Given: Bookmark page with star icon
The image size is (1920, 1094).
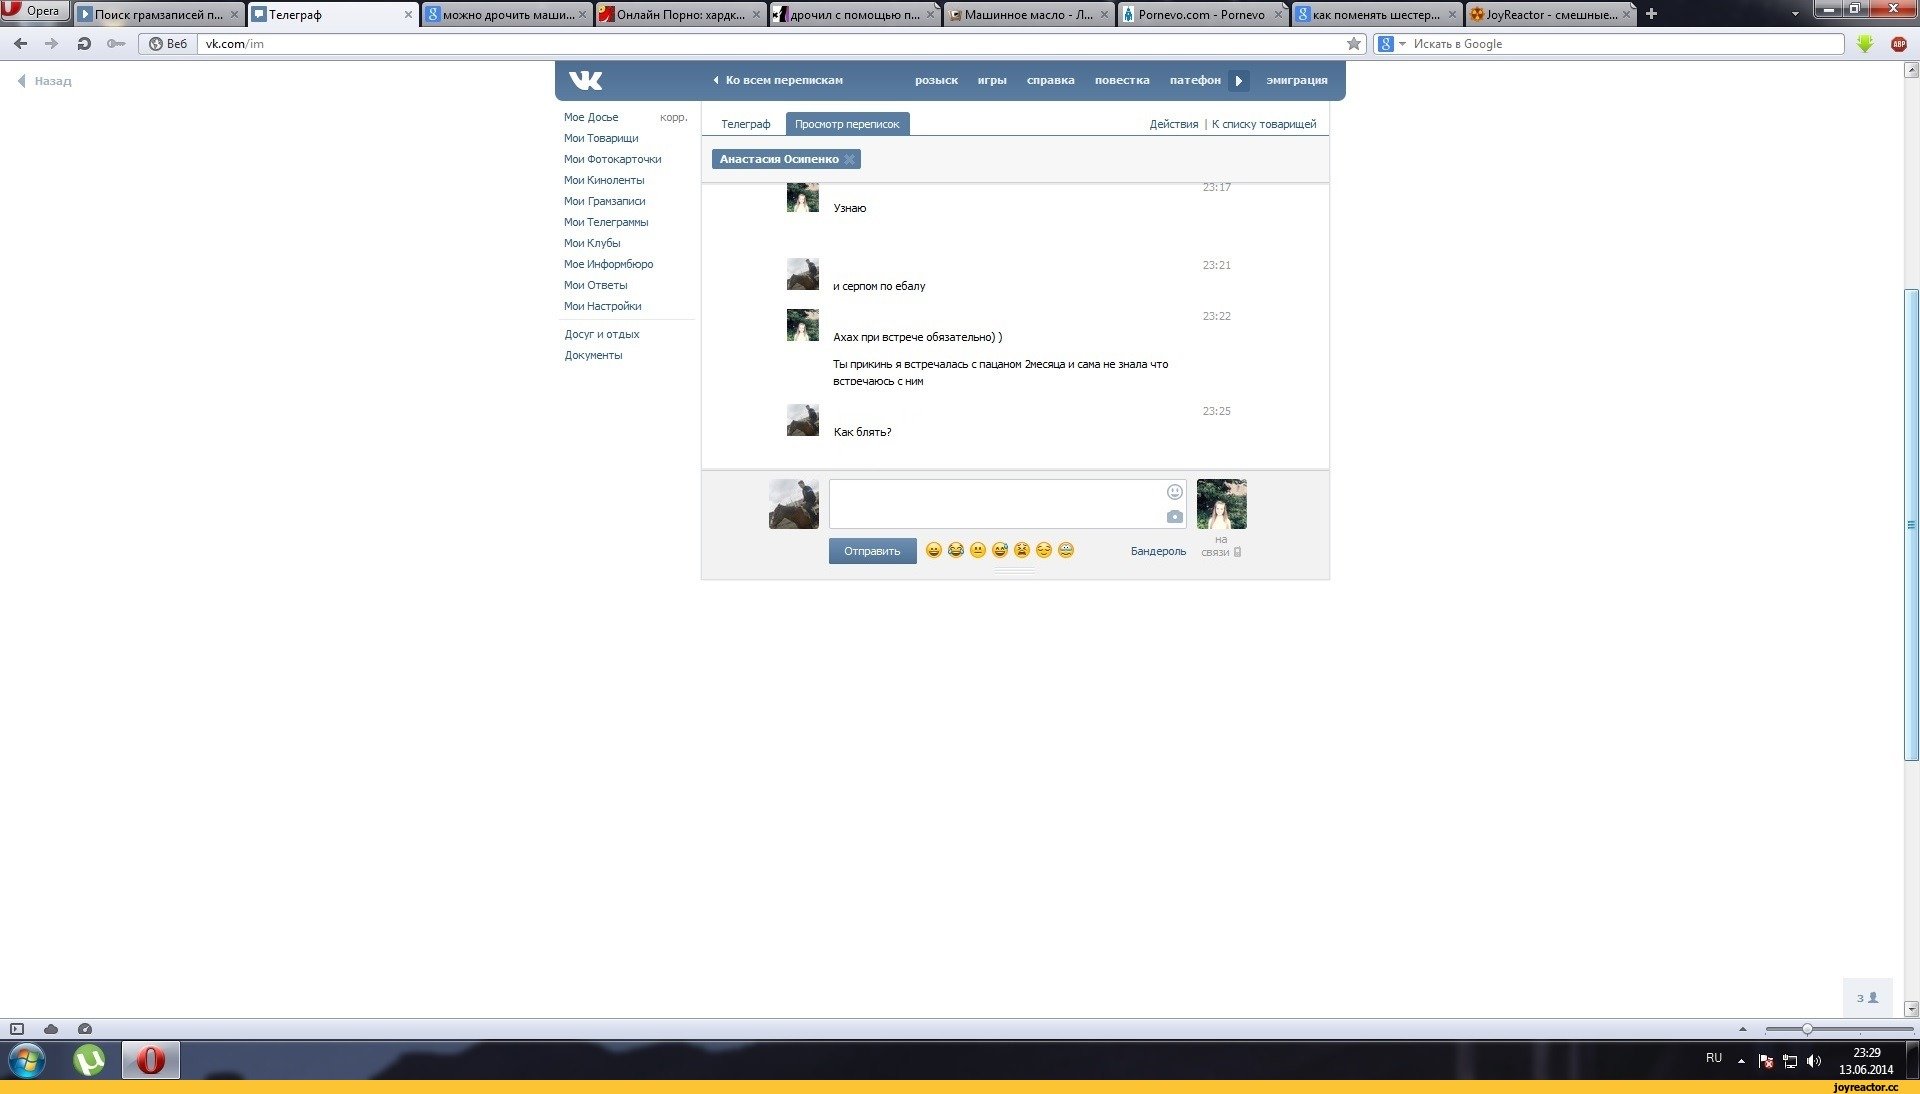Looking at the screenshot, I should (x=1354, y=44).
